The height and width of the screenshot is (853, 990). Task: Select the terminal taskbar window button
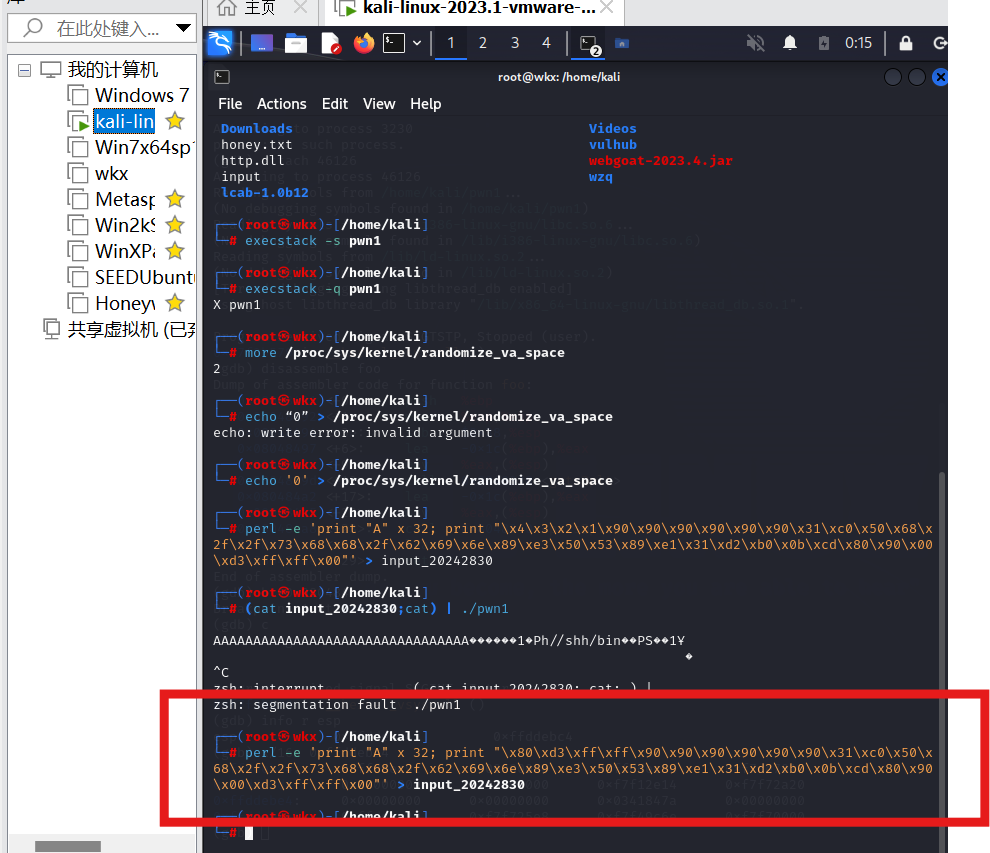(589, 44)
